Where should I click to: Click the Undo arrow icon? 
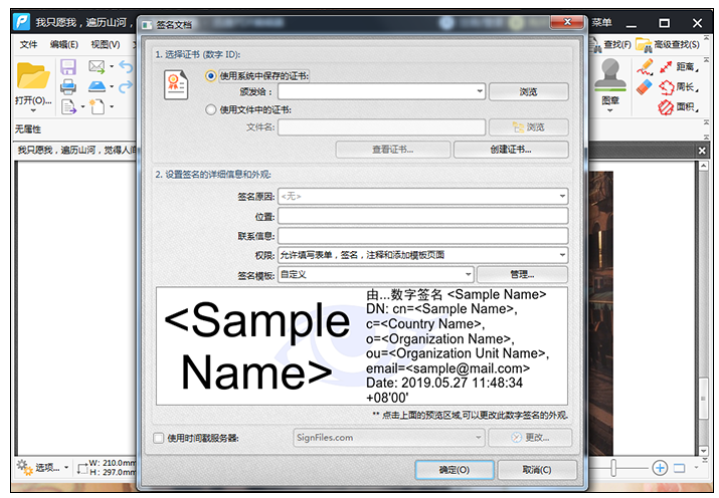(126, 67)
